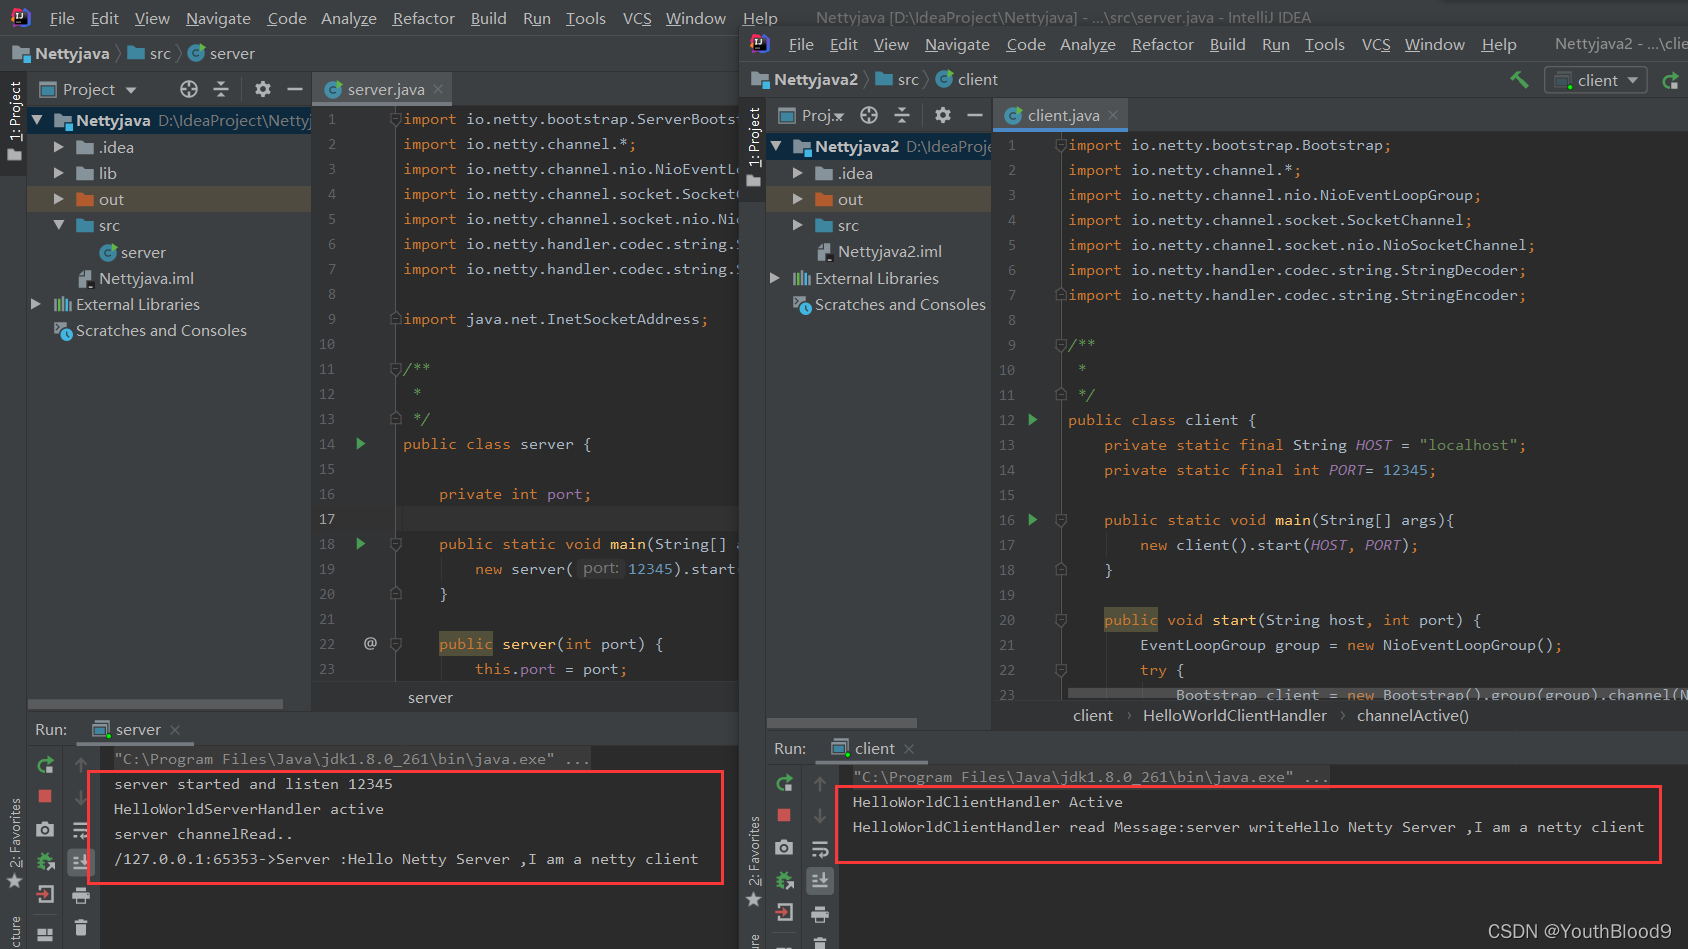
Task: Open the Proj view dropdown in Nettyjava2
Action: pyautogui.click(x=811, y=115)
